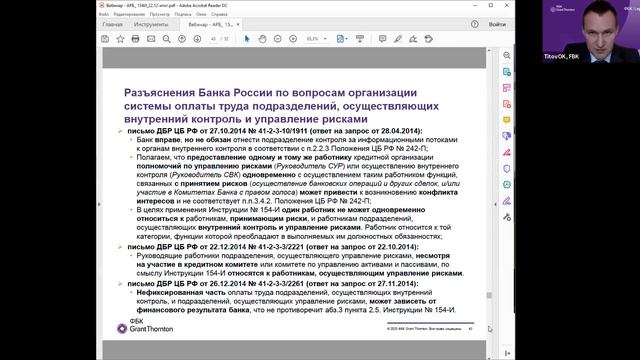640x360 pixels.
Task: Open the green Compress PDF tool in the right pane
Action: pyautogui.click(x=507, y=184)
